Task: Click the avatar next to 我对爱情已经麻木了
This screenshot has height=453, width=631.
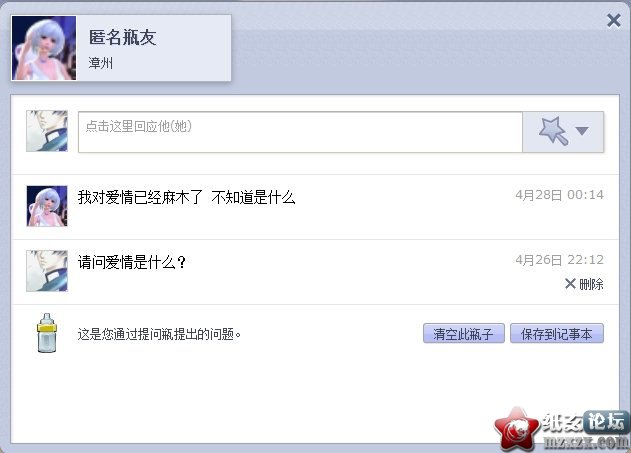Action: 47,206
